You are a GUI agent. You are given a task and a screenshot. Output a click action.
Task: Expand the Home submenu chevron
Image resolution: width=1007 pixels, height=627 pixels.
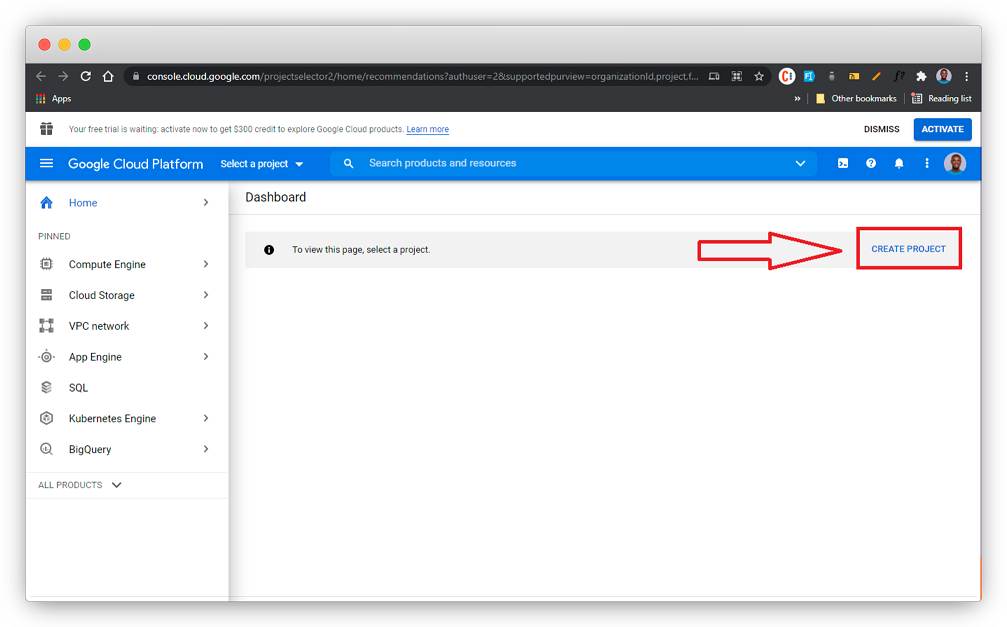[206, 202]
